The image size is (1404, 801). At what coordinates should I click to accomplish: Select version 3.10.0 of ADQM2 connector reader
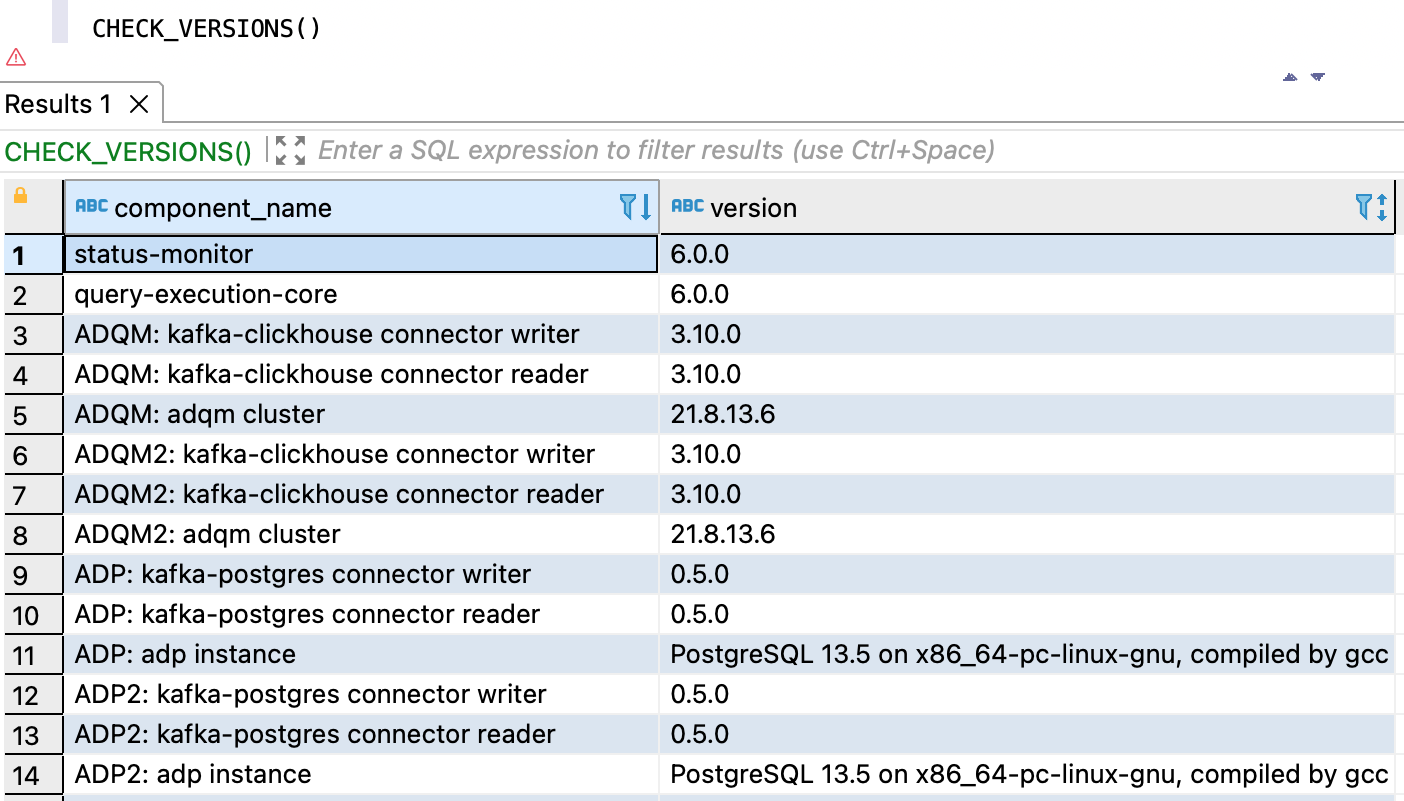[1027, 494]
